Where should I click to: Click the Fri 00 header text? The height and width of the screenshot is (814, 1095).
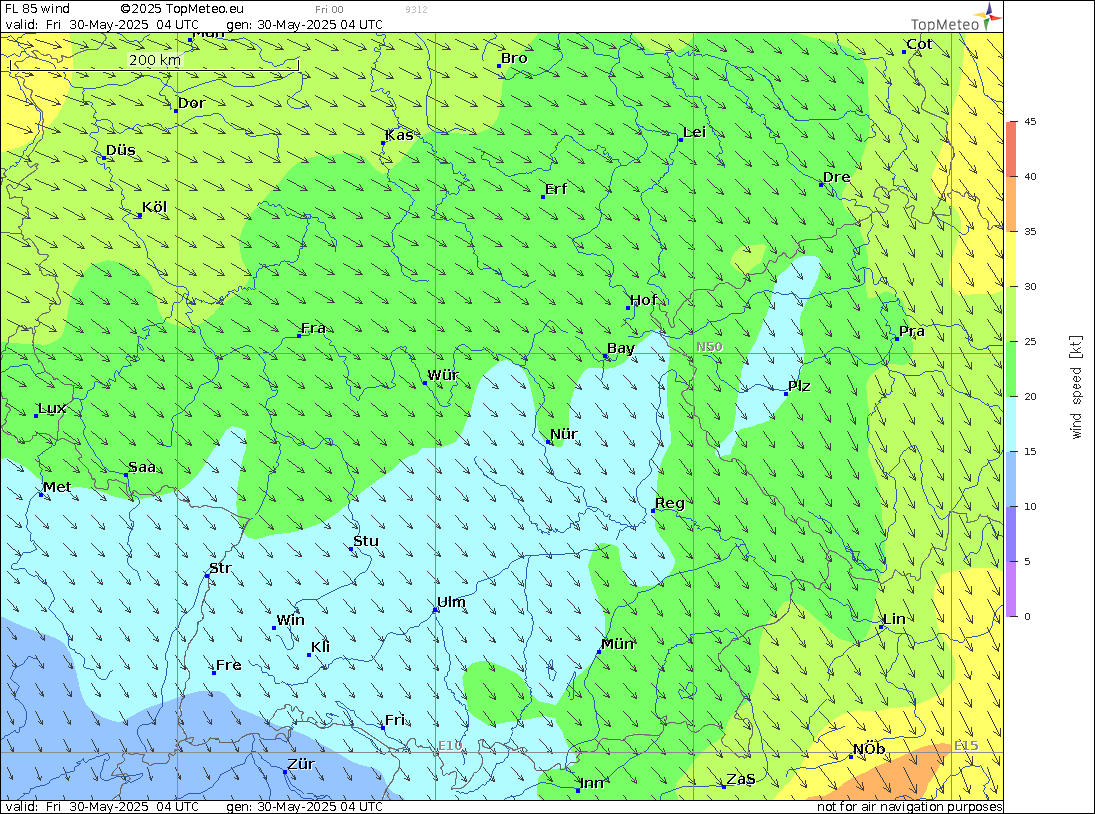329,10
